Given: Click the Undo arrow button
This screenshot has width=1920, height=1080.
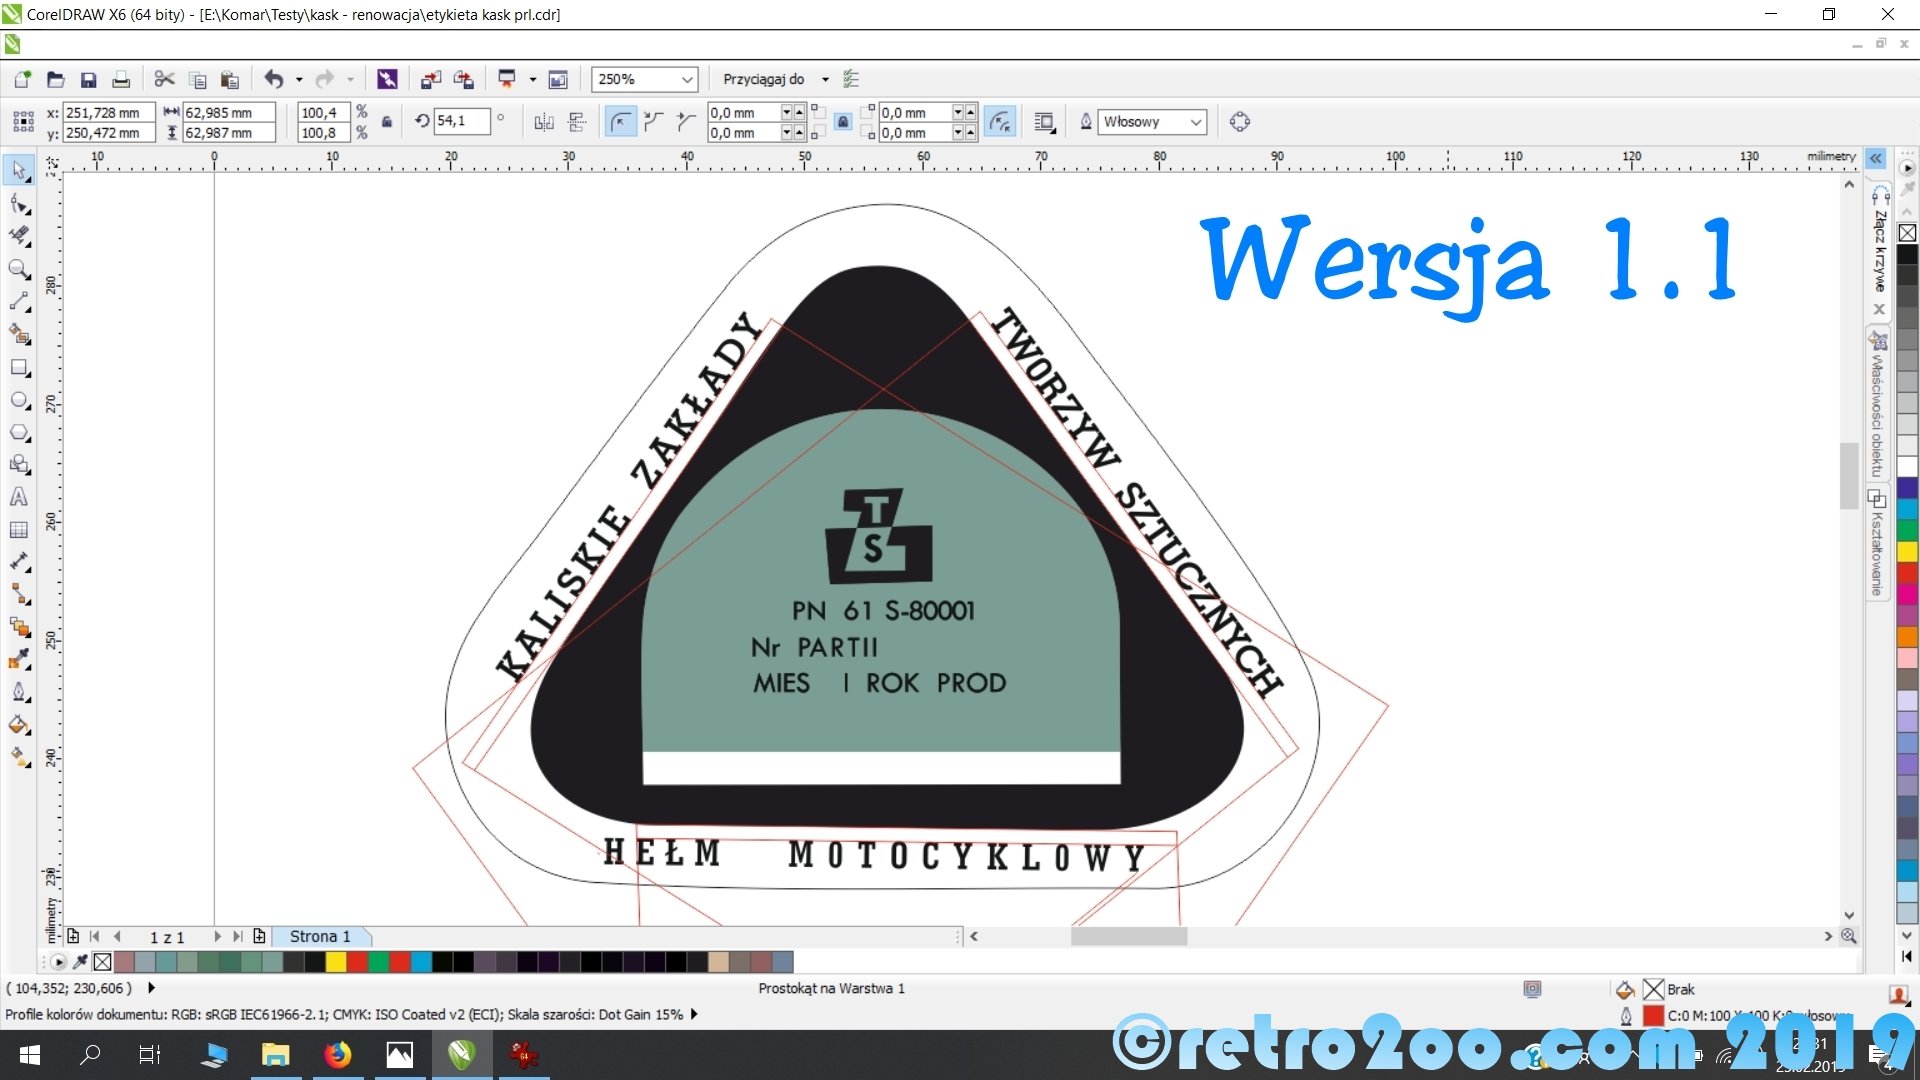Looking at the screenshot, I should pos(273,79).
